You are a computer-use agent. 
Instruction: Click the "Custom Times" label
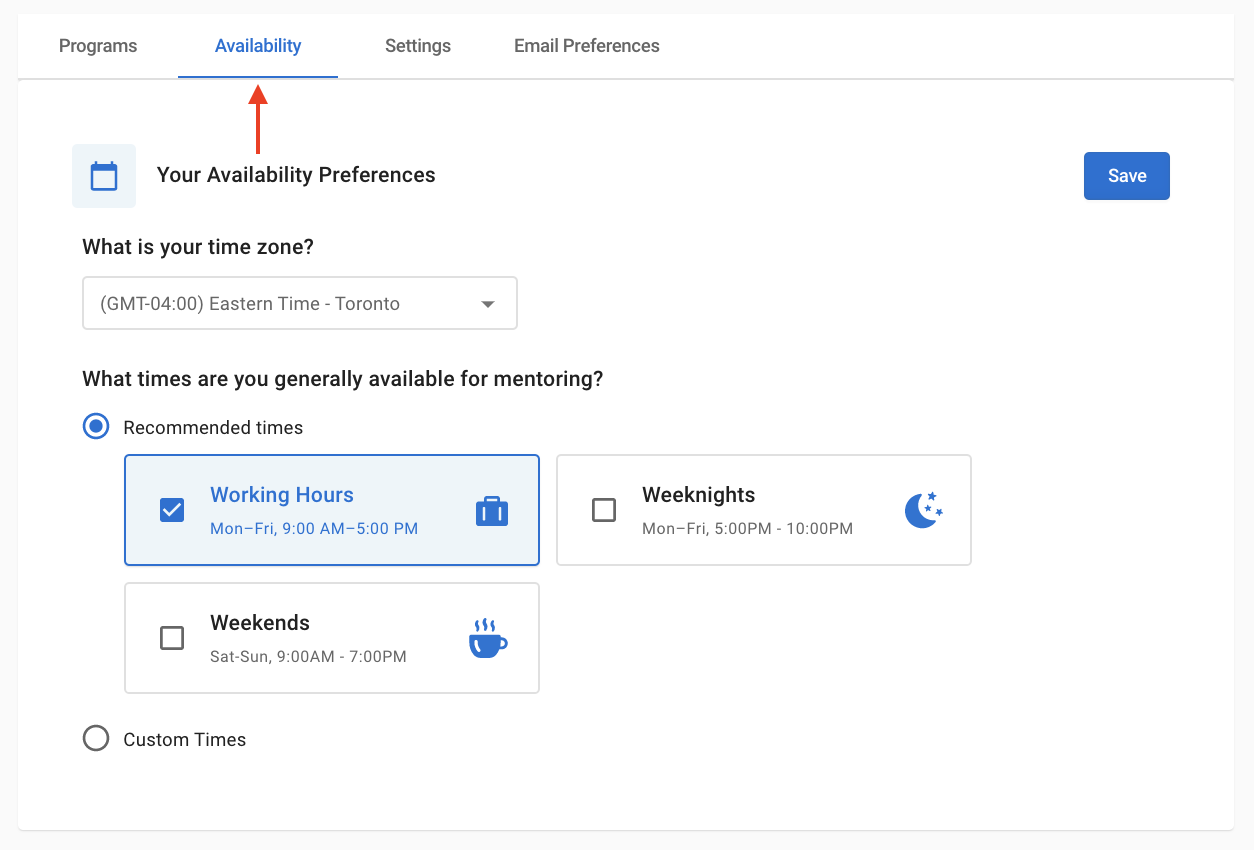coord(185,740)
